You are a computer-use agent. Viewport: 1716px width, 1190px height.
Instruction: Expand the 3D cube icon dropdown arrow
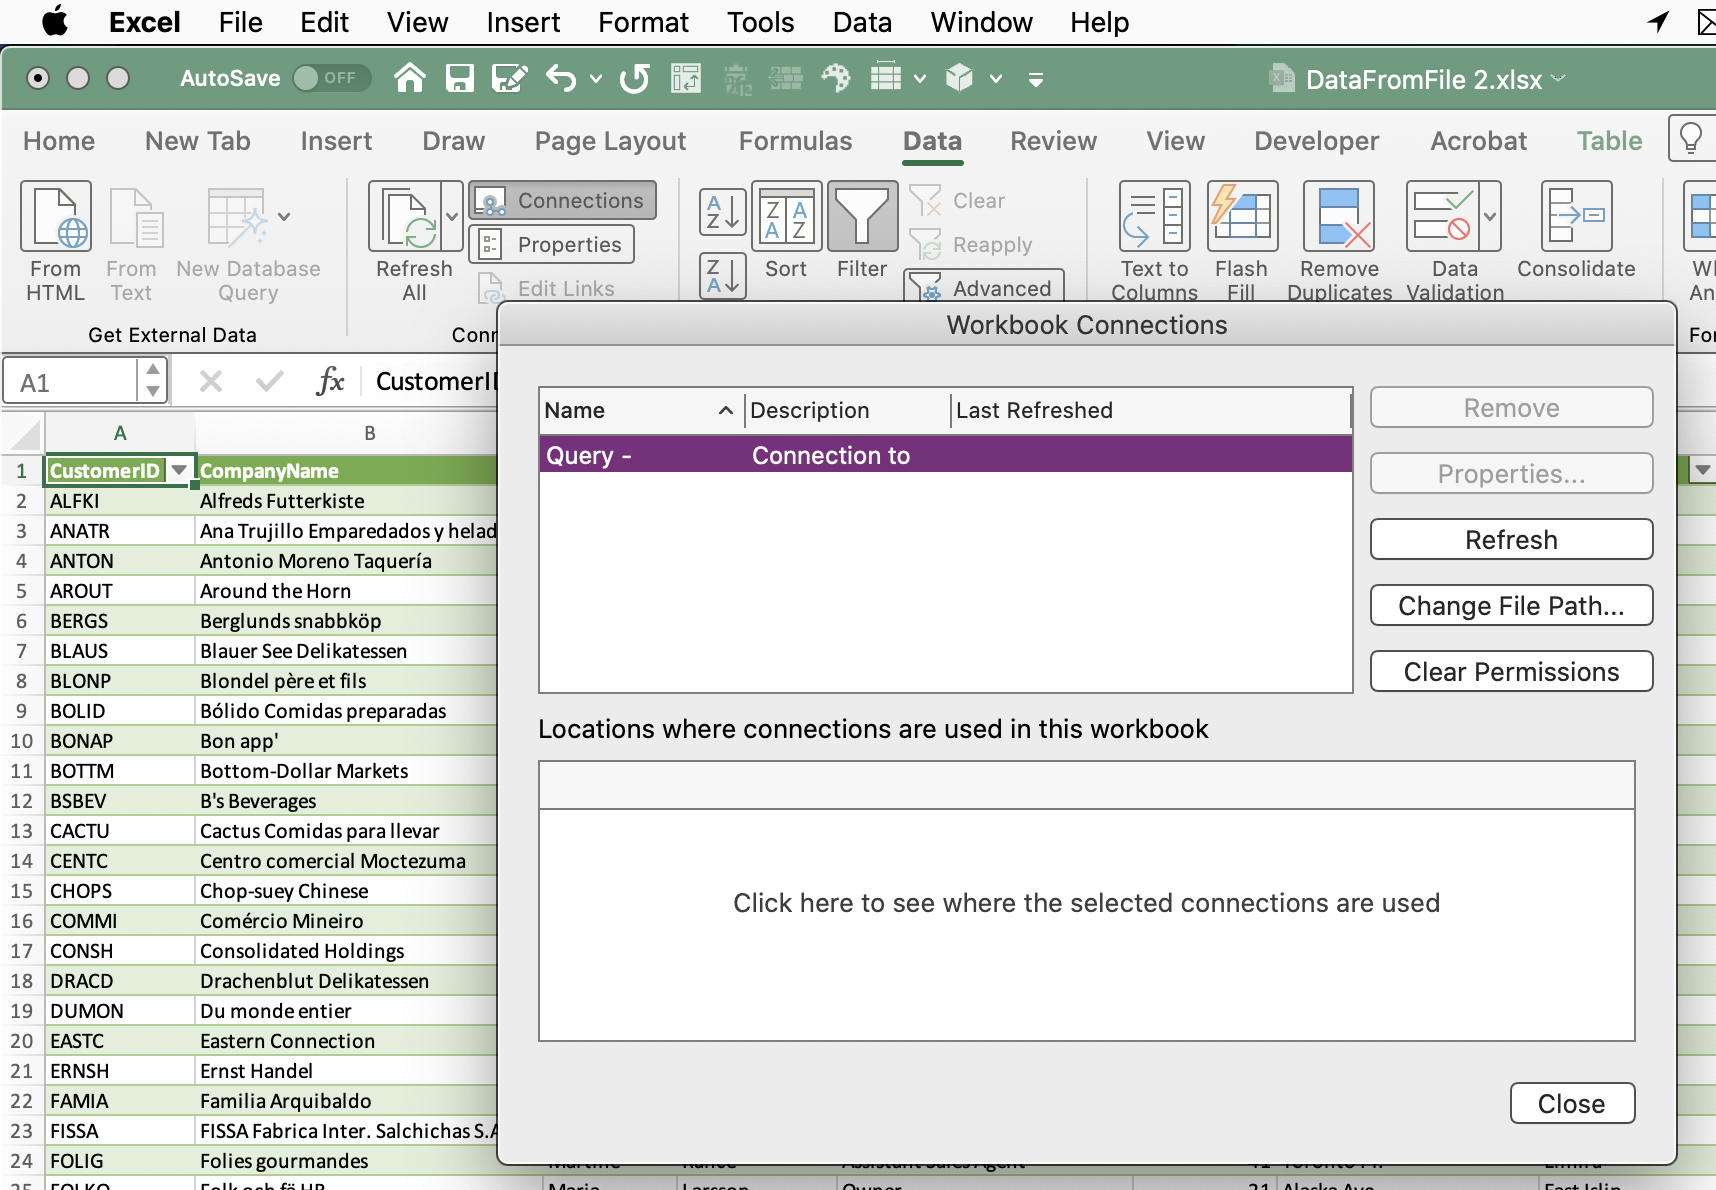(x=996, y=78)
